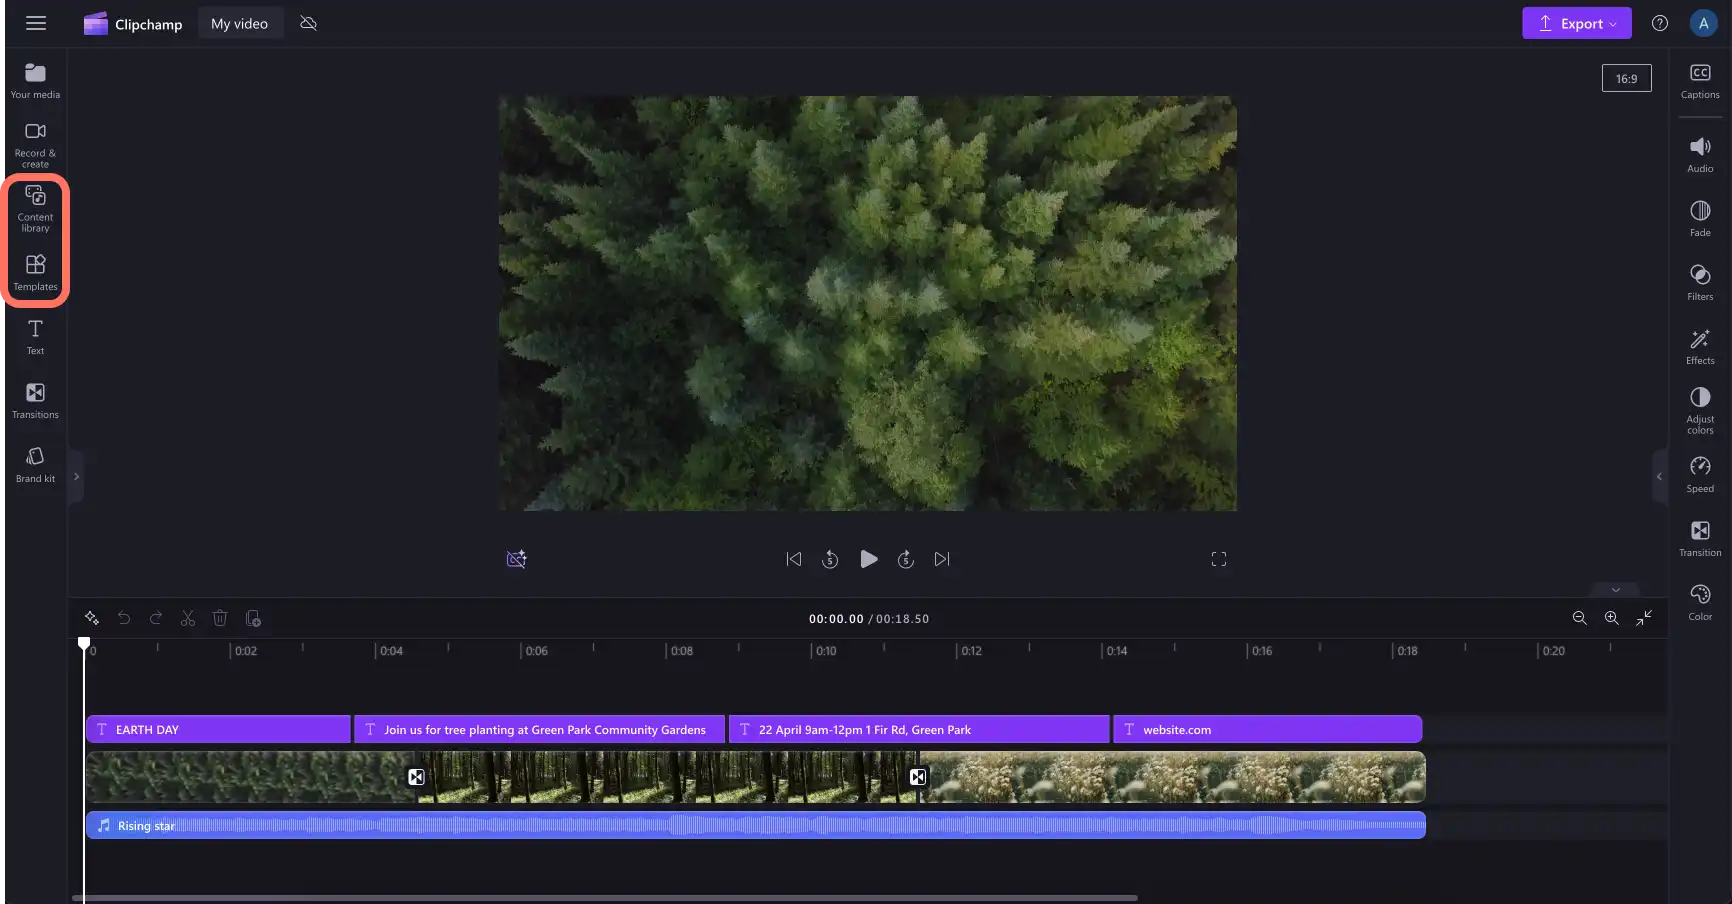Viewport: 1732px width, 904px height.
Task: Click the Clipchamp logo
Action: tap(133, 23)
